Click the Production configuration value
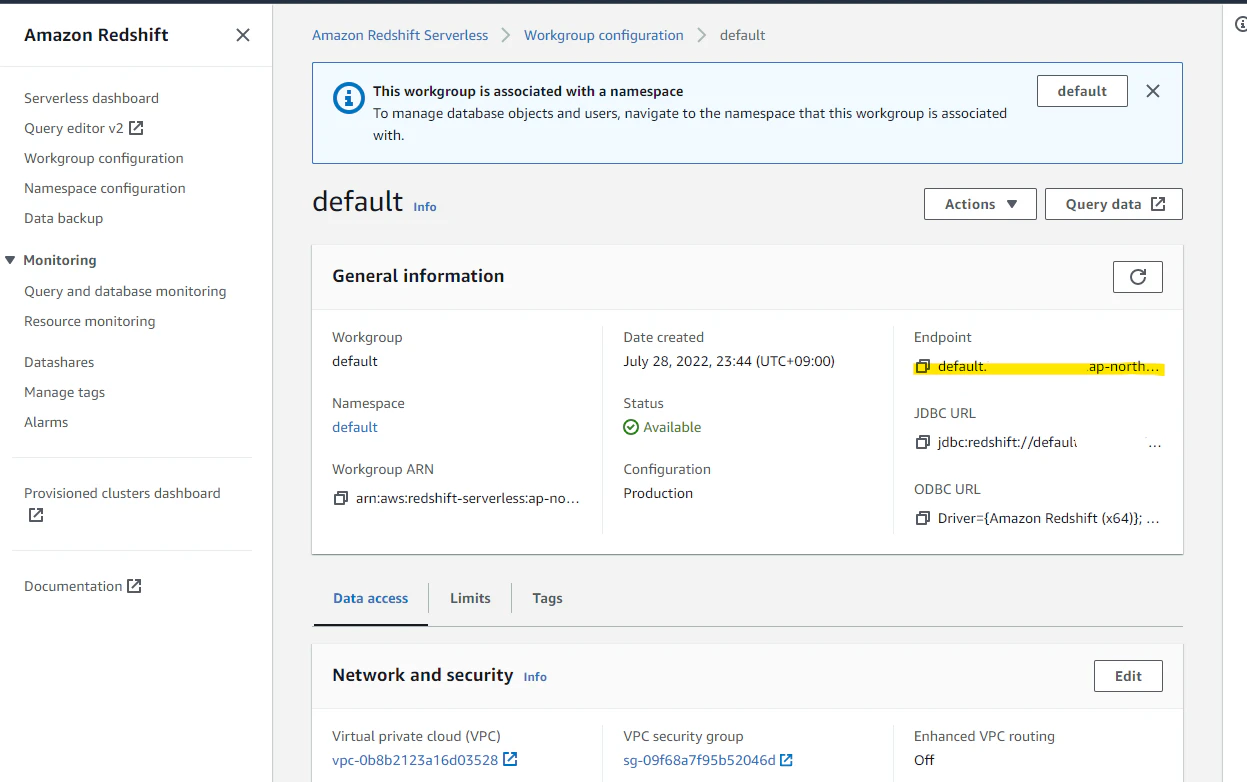The height and width of the screenshot is (782, 1247). coord(658,493)
